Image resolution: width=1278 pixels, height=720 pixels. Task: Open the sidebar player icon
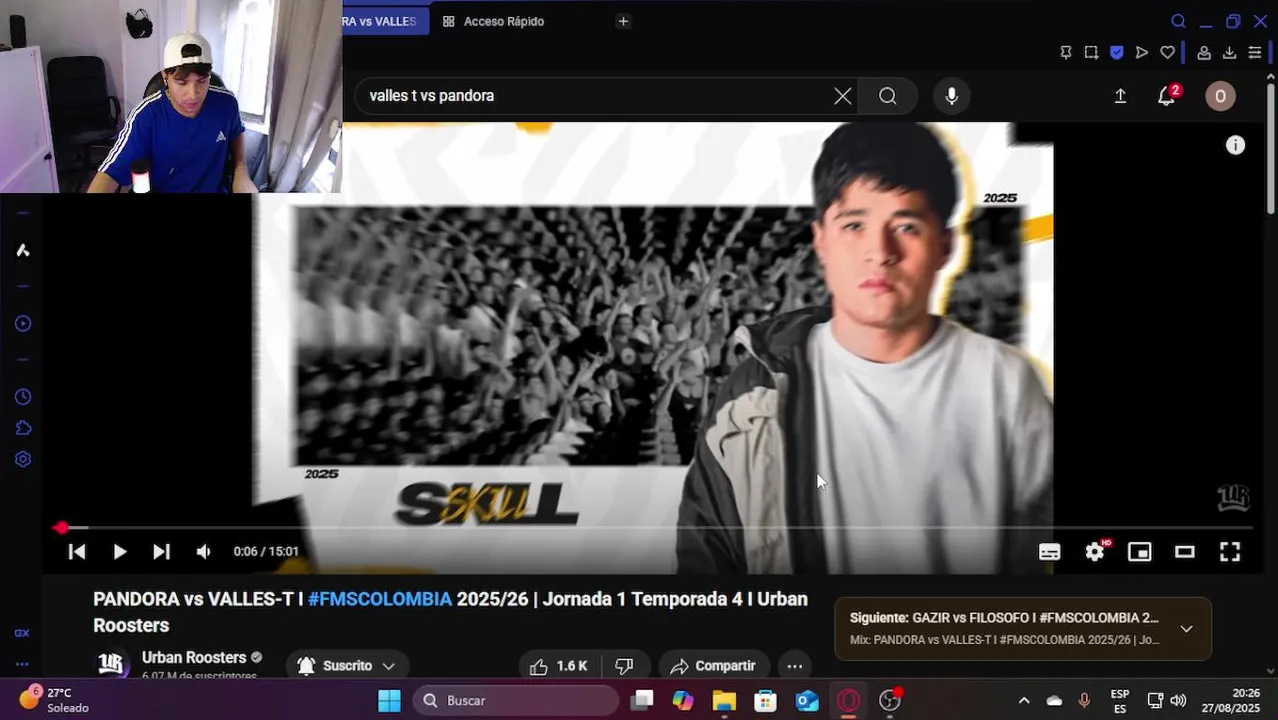tap(23, 323)
